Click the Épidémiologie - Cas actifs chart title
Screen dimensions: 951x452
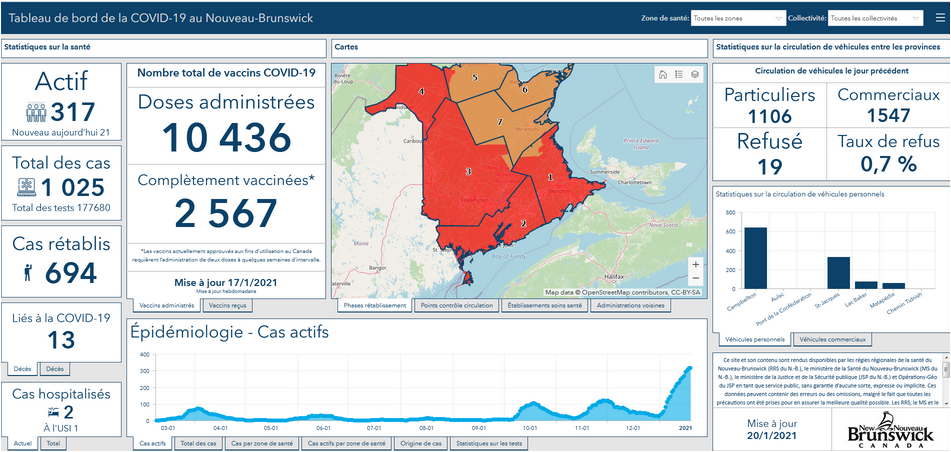click(230, 332)
